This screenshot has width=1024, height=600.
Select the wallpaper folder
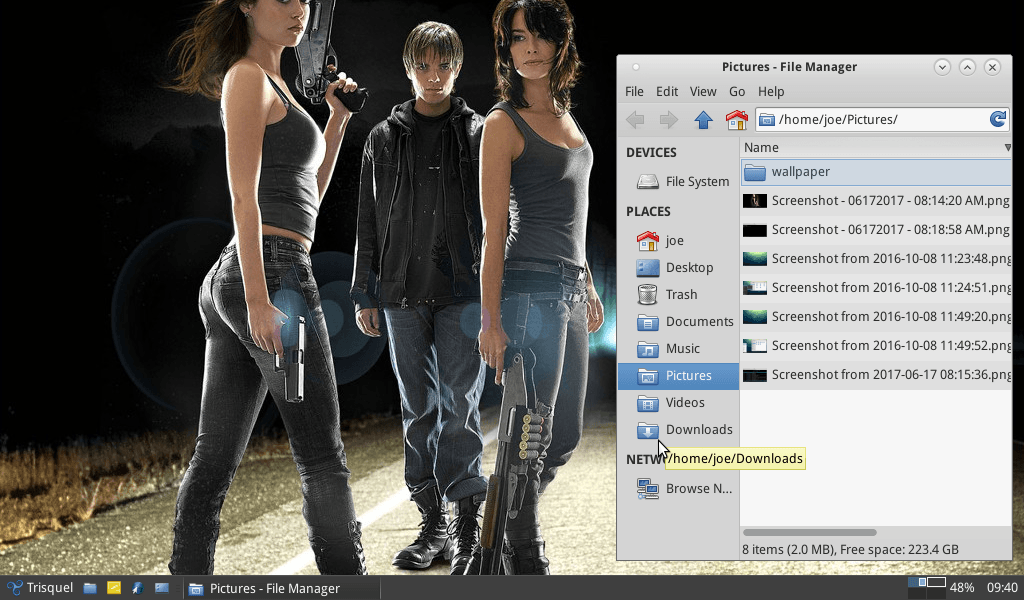[x=876, y=172]
